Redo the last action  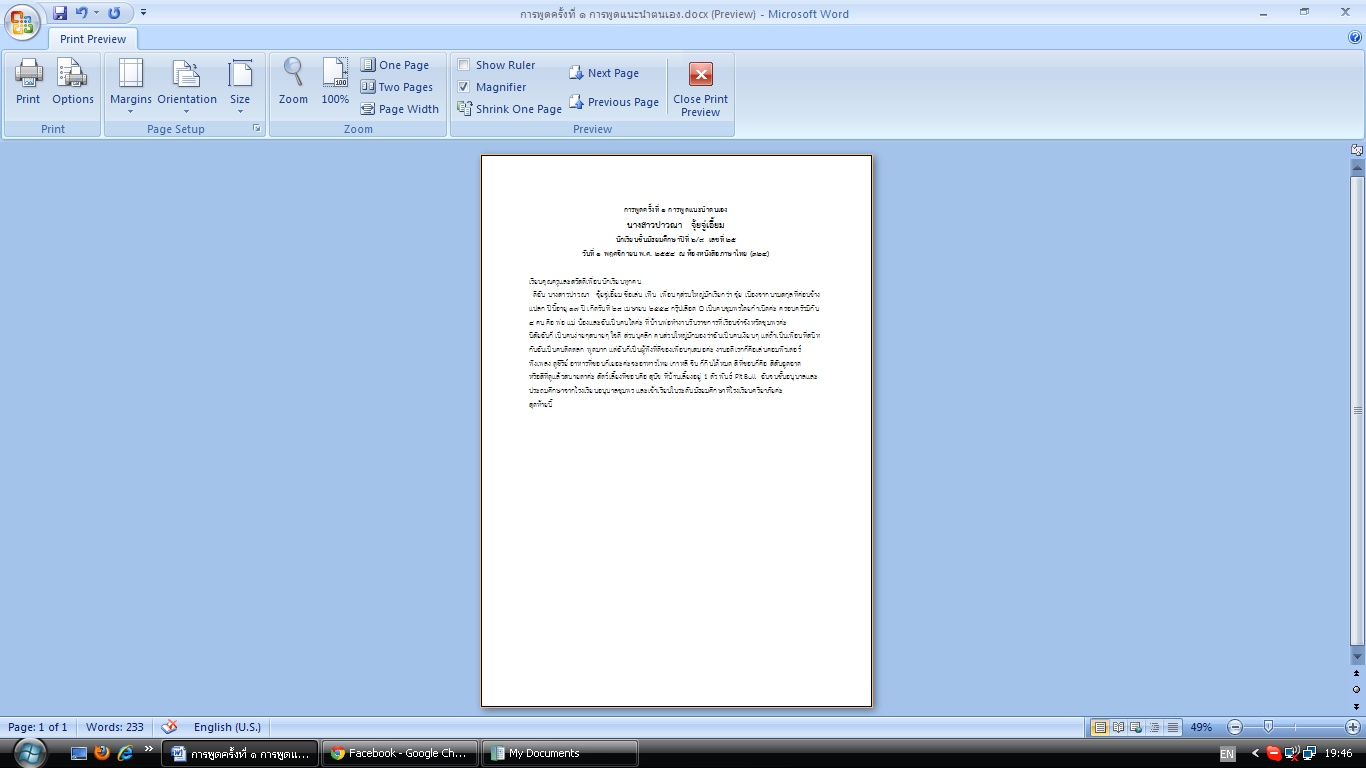(x=114, y=13)
